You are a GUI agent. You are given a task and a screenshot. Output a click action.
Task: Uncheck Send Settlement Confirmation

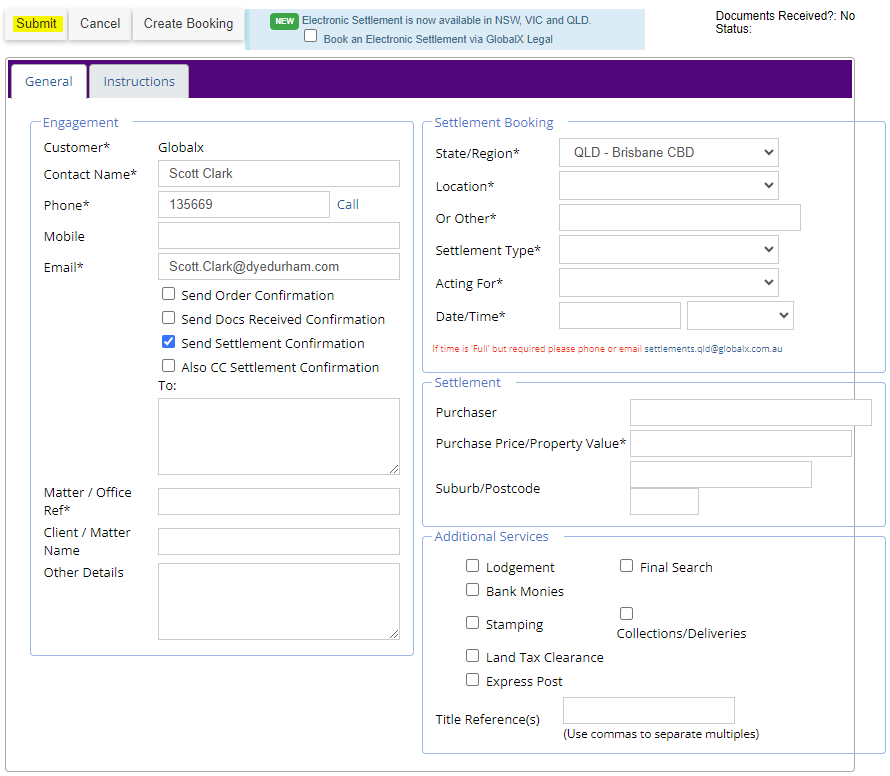(x=169, y=342)
